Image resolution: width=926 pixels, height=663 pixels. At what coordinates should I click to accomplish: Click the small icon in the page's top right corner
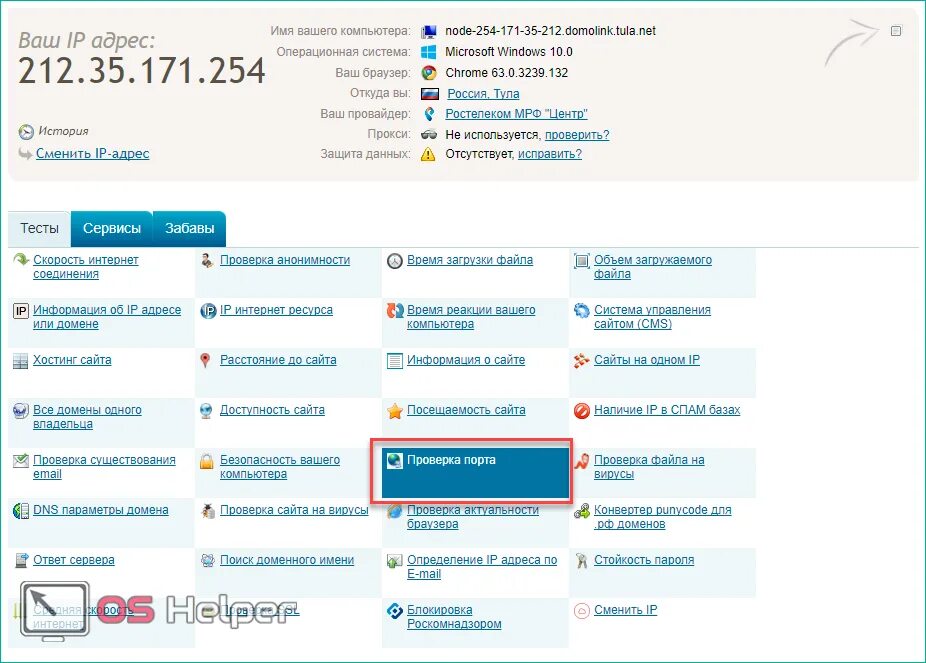pyautogui.click(x=896, y=31)
